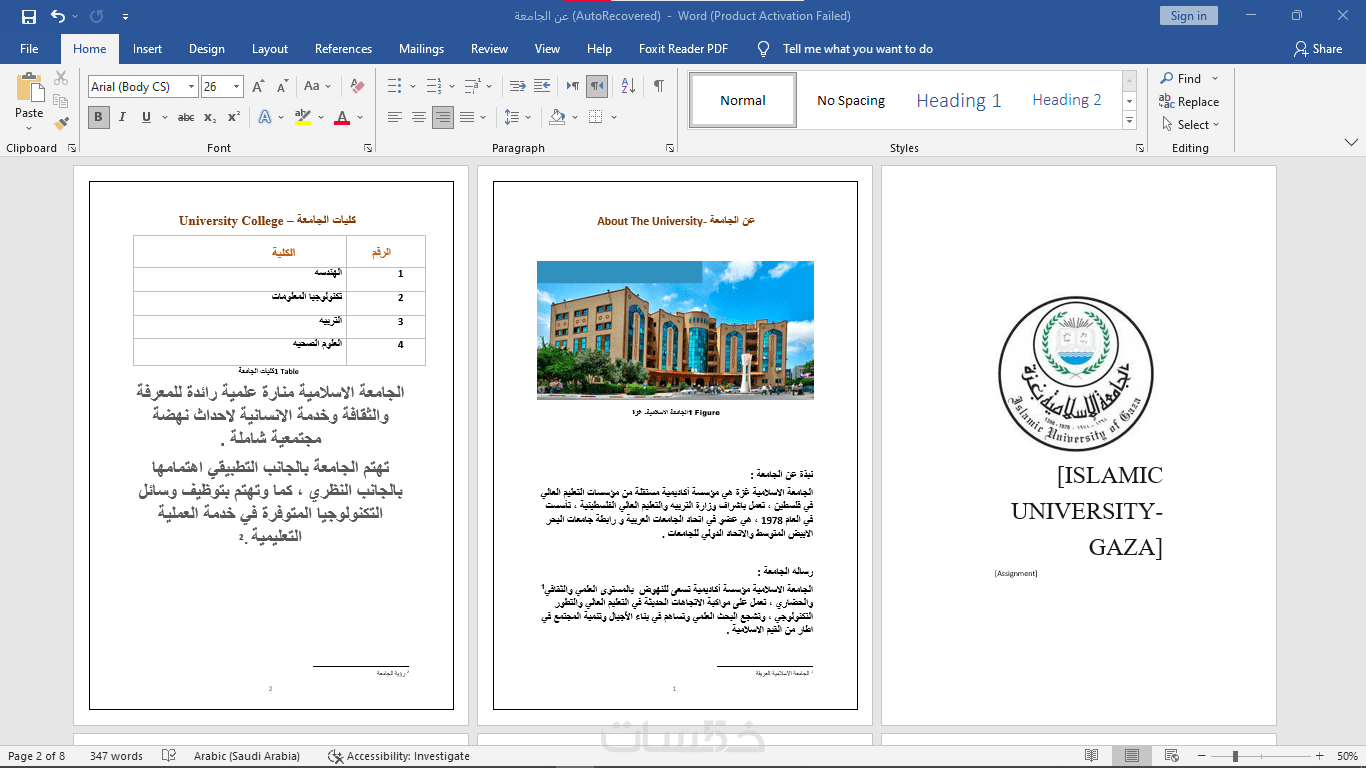Apply subscript formatting
This screenshot has height=768, width=1366.
click(x=210, y=117)
